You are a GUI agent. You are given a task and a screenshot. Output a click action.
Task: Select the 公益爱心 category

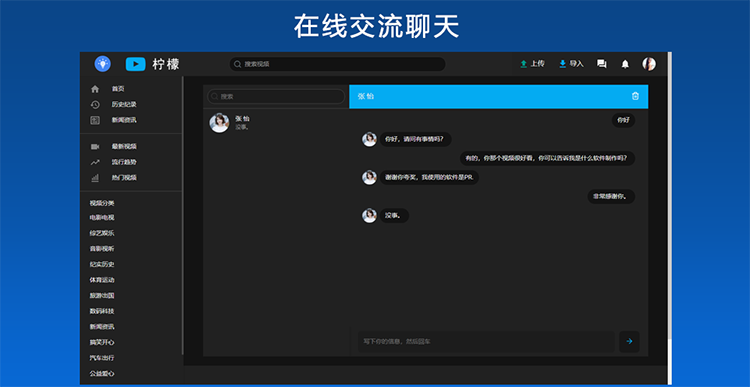coord(102,374)
